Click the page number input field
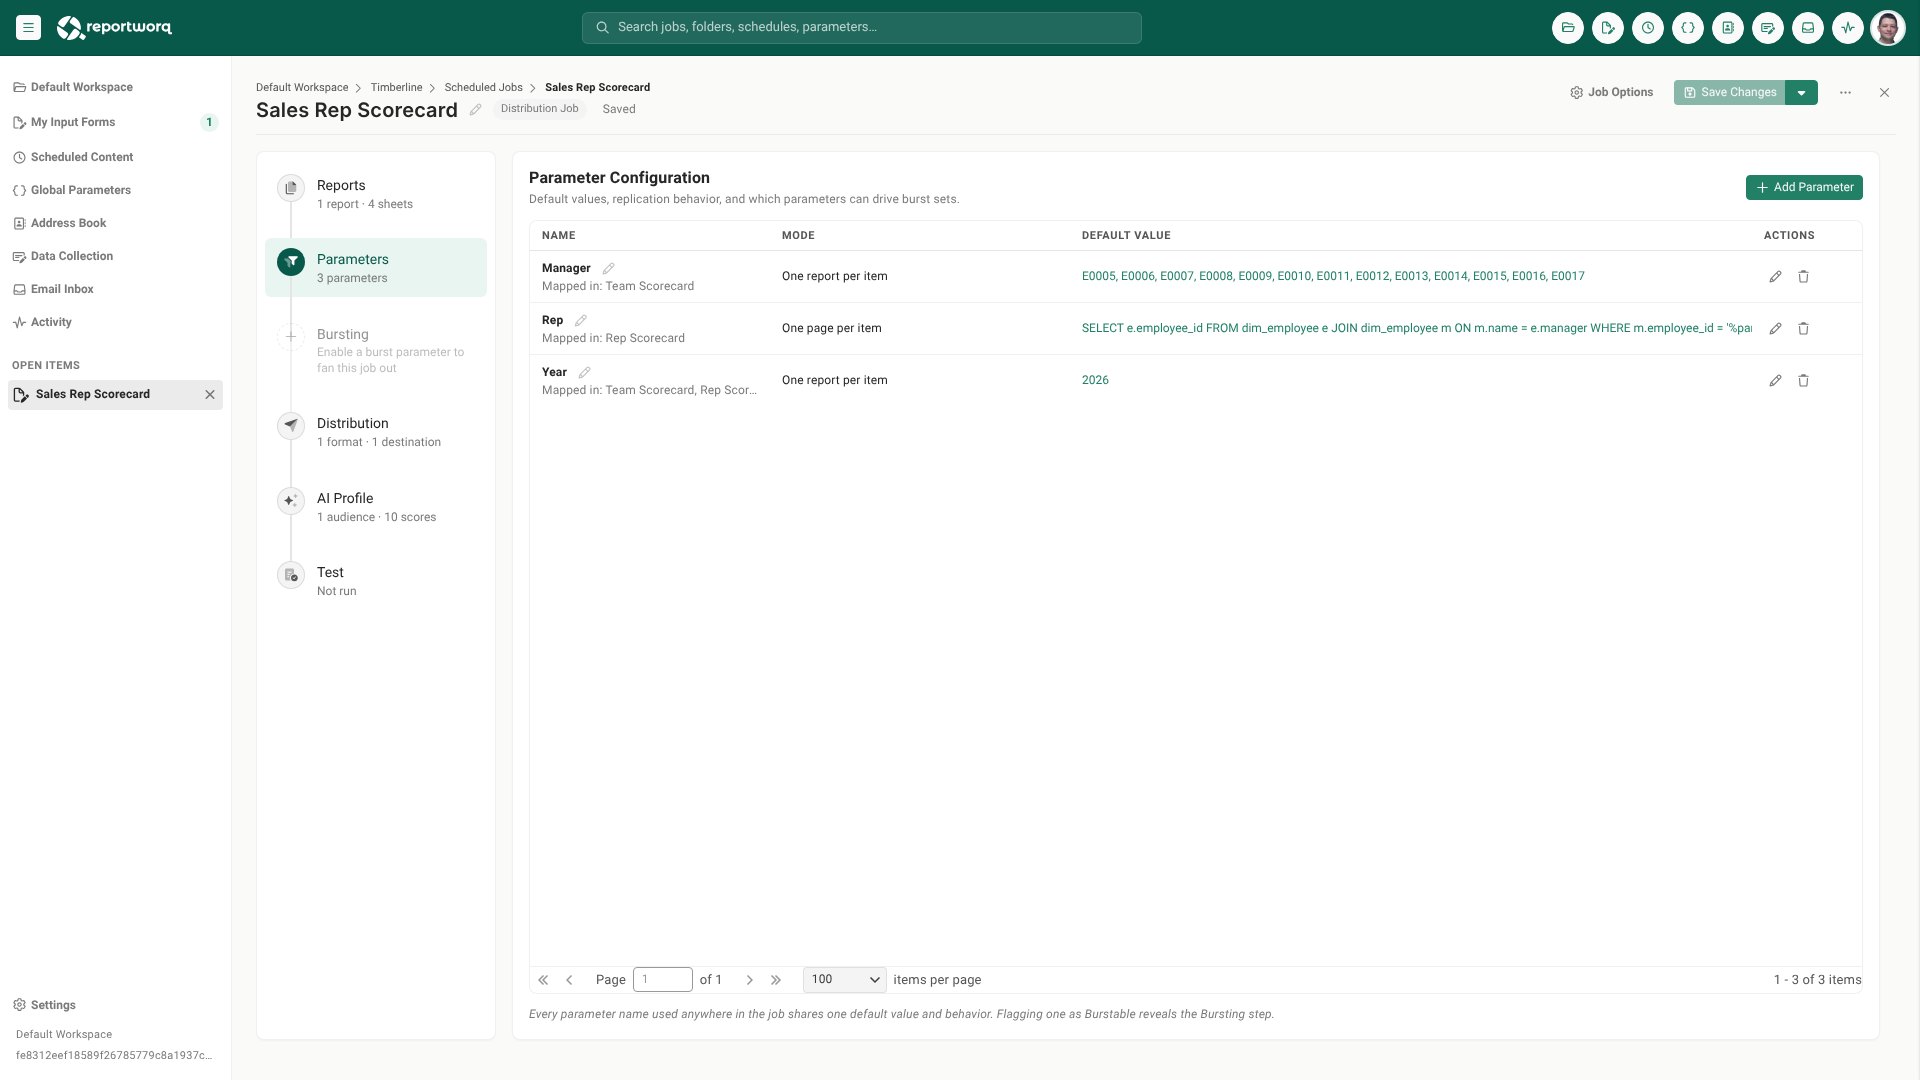1920x1080 pixels. [663, 980]
